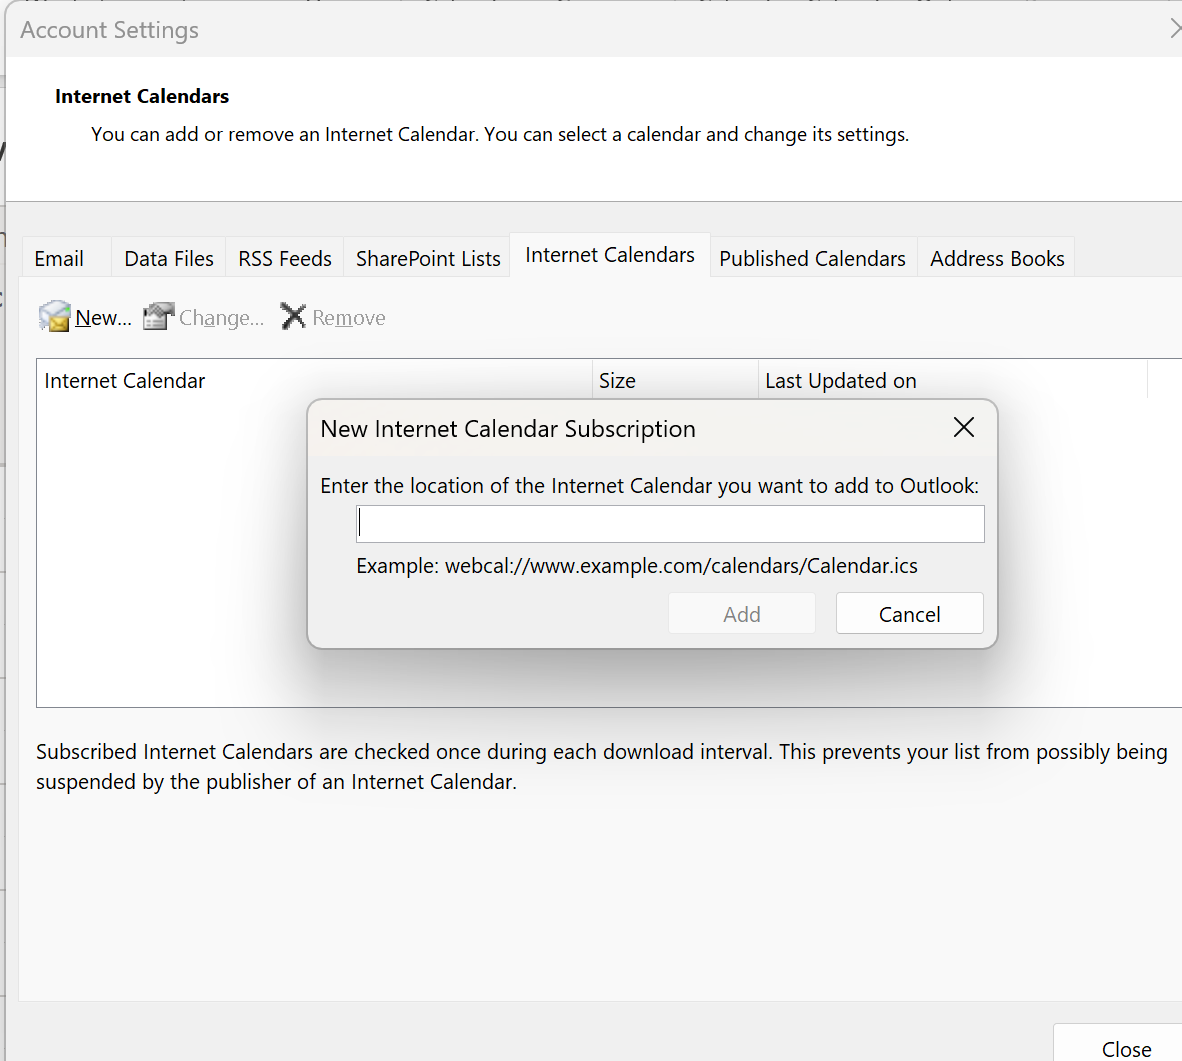Click the Change... text label
Screen dimensions: 1182x1061
click(221, 317)
